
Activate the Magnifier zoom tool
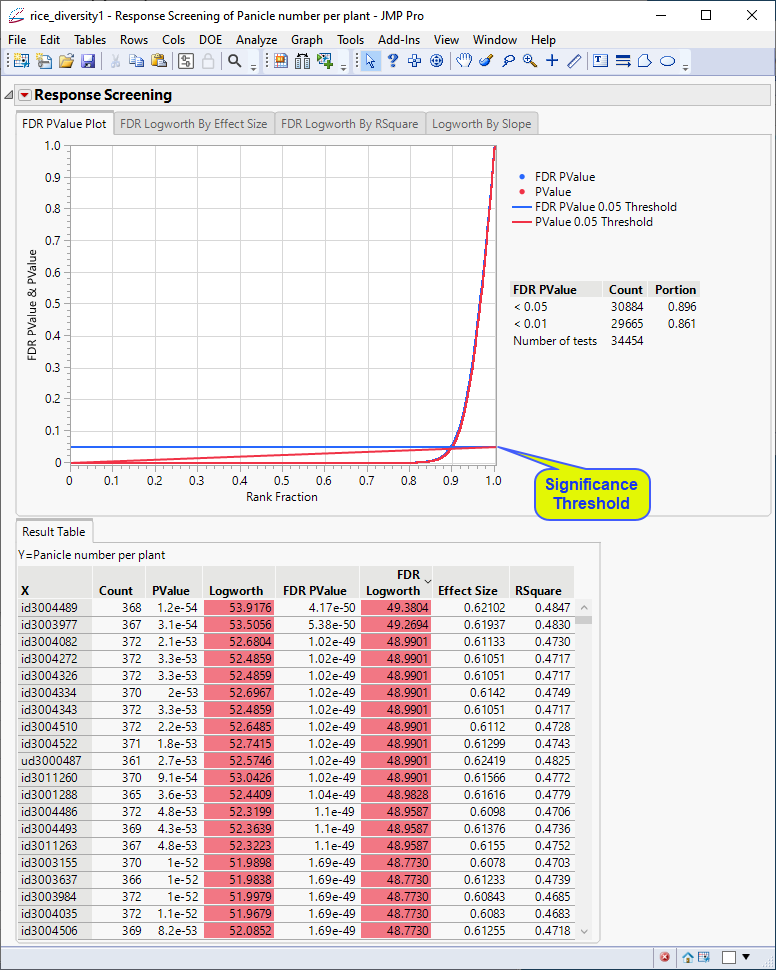(529, 61)
